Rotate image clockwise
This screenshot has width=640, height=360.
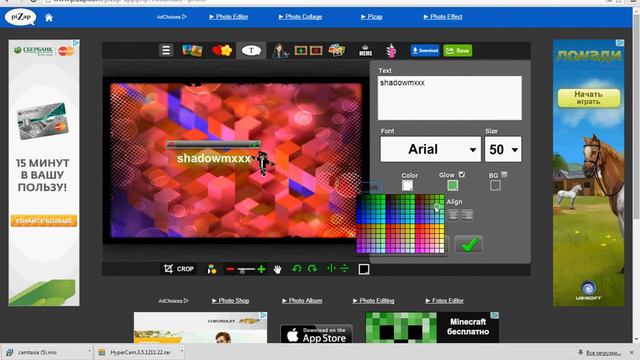pos(312,269)
